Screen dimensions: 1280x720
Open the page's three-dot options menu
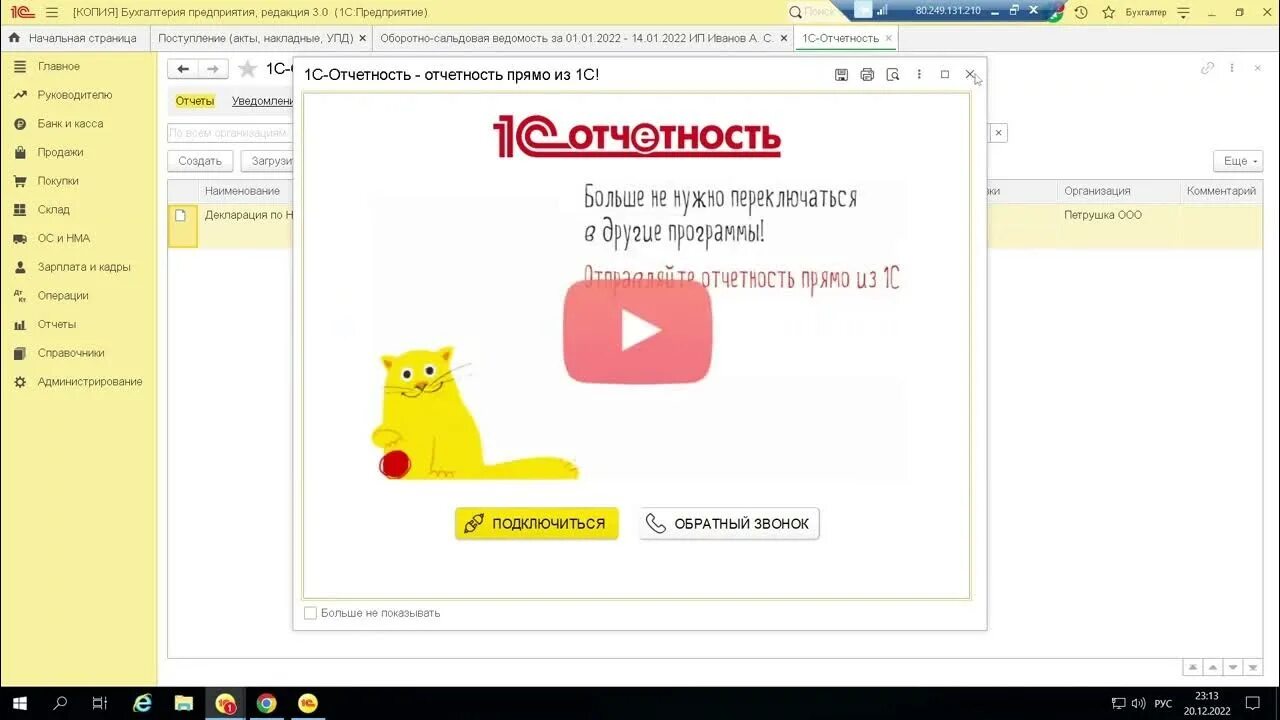[x=1232, y=68]
